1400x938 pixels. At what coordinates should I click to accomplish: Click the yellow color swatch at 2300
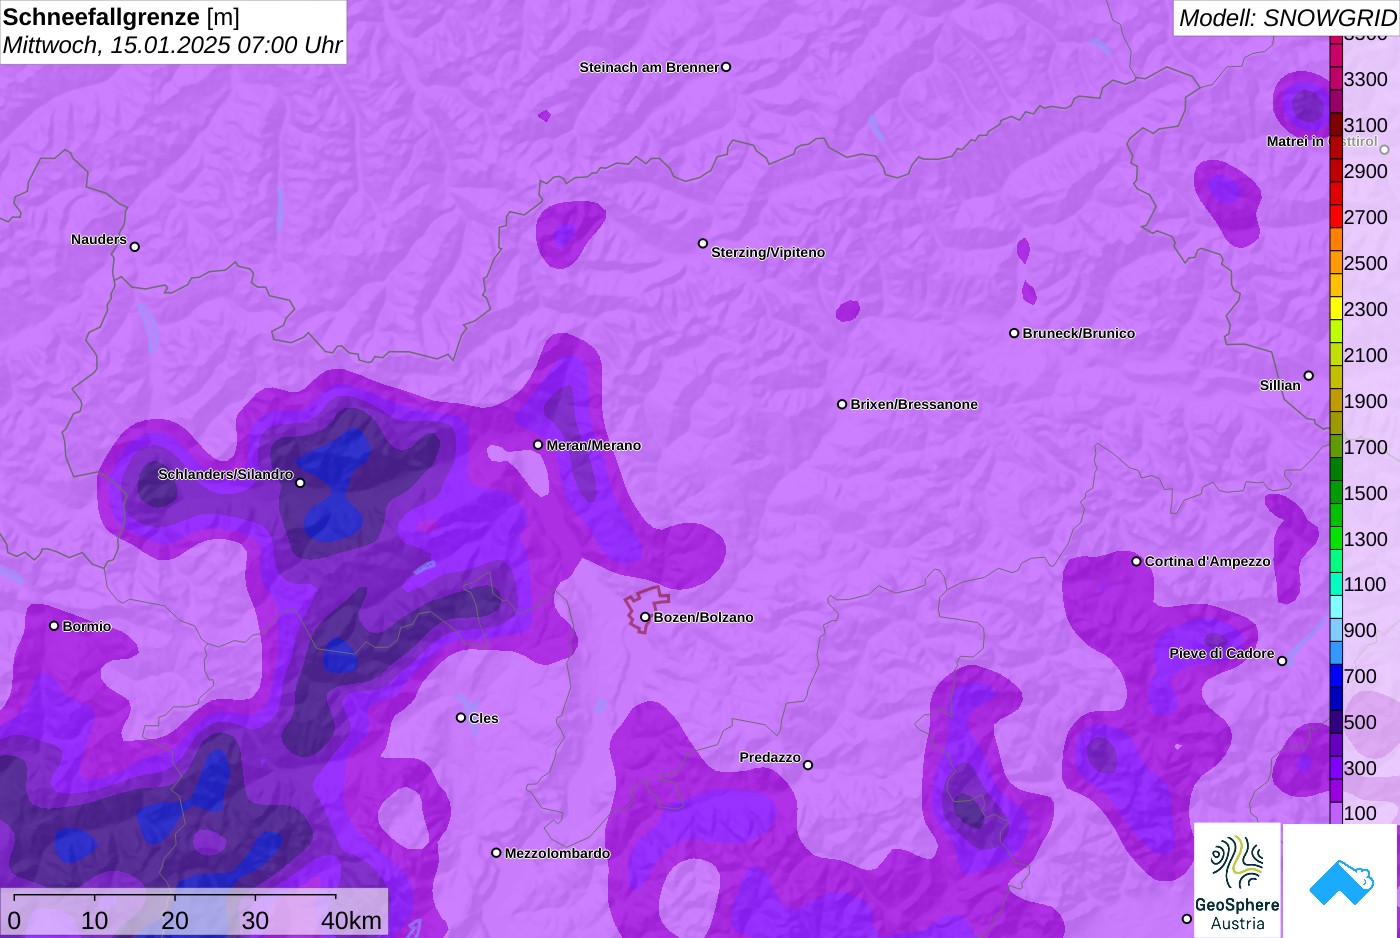point(1336,309)
